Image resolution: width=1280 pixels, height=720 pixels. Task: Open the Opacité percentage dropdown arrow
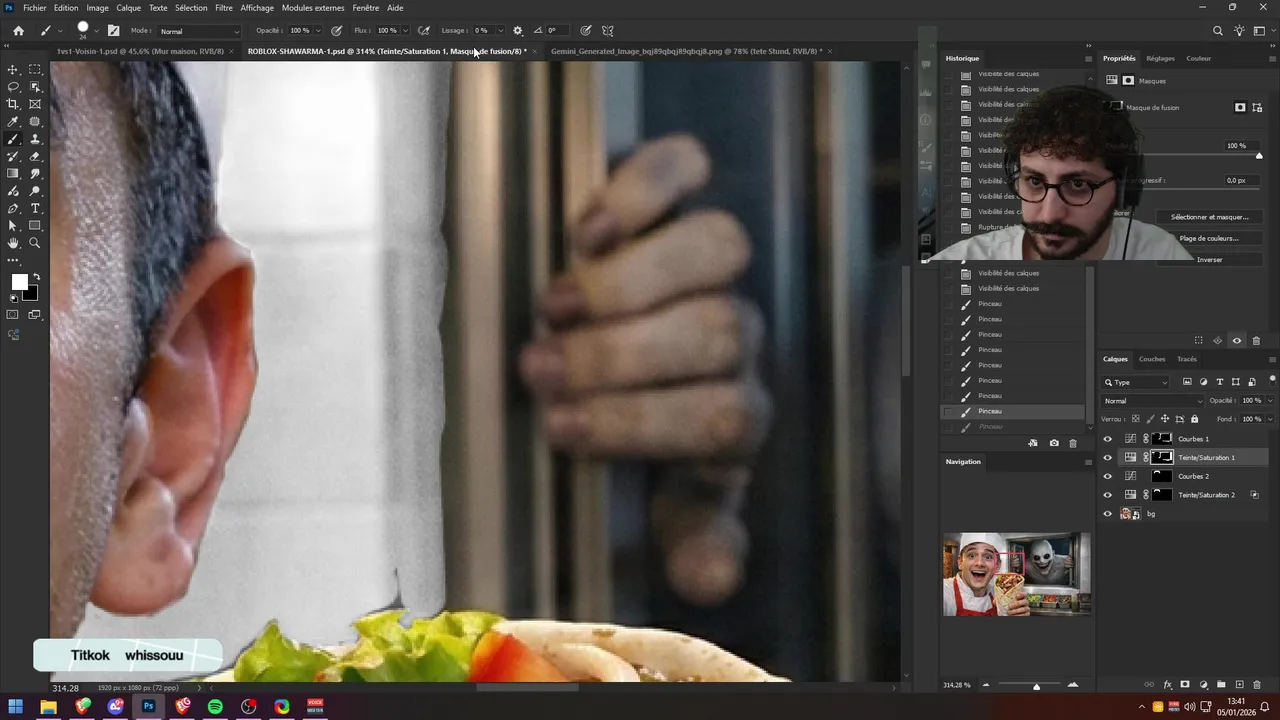coord(318,31)
